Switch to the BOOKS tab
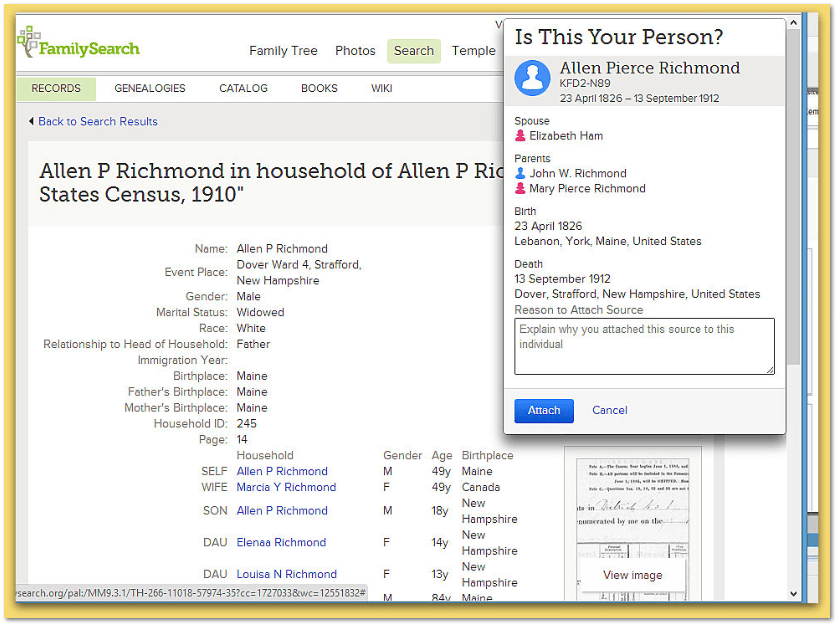Screen dimensions: 836x624 [319, 89]
